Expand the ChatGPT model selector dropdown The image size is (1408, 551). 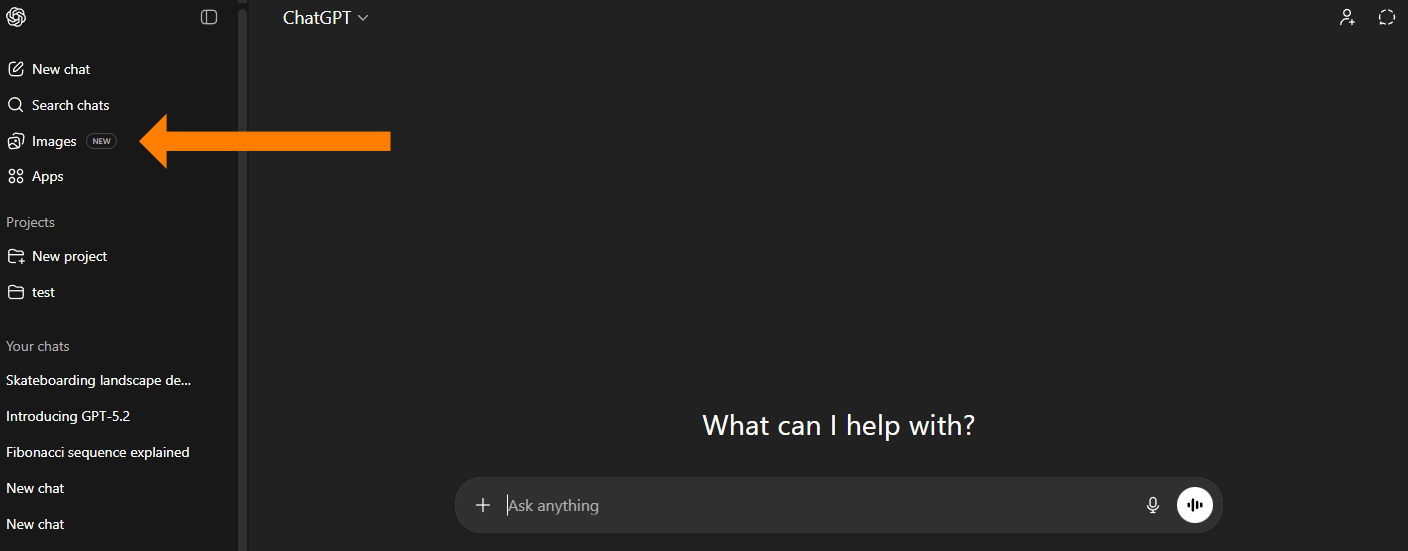click(326, 18)
